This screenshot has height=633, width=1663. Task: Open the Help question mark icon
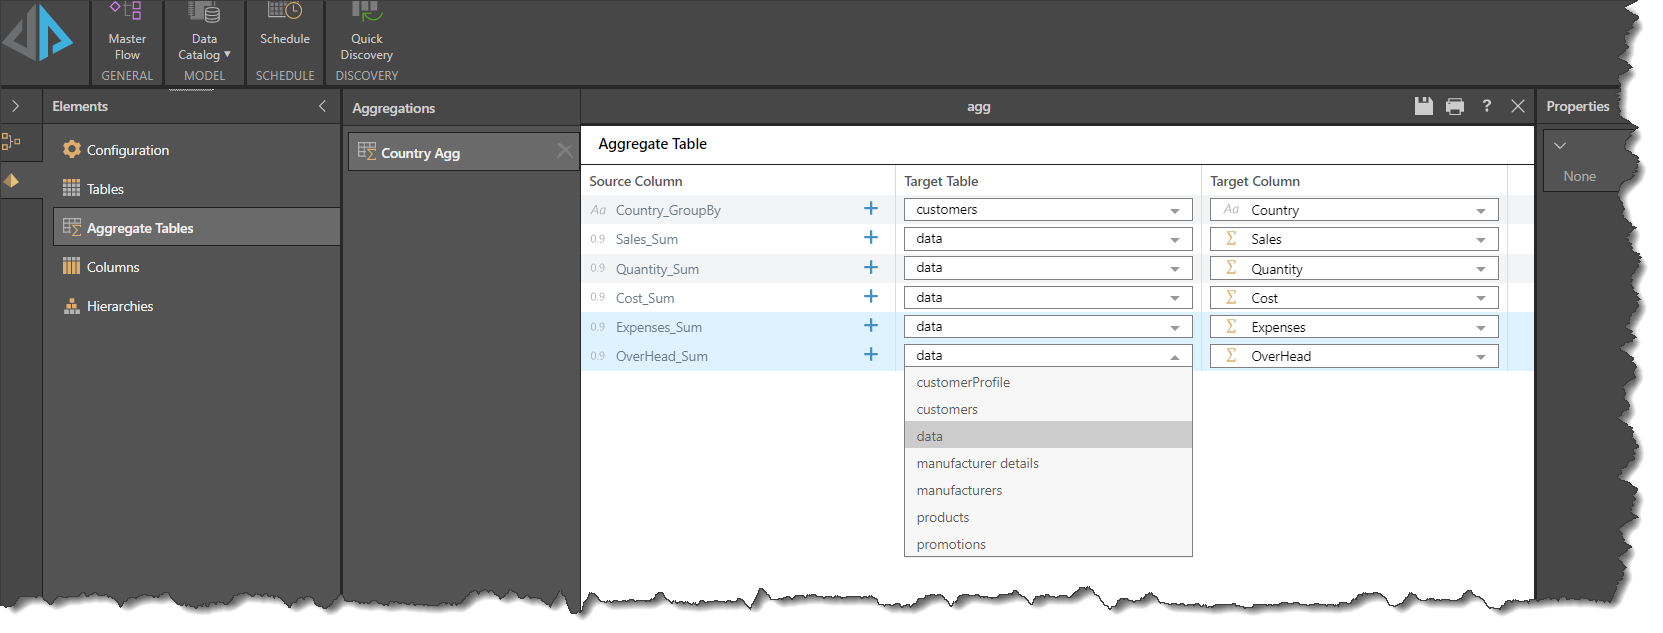tap(1487, 106)
